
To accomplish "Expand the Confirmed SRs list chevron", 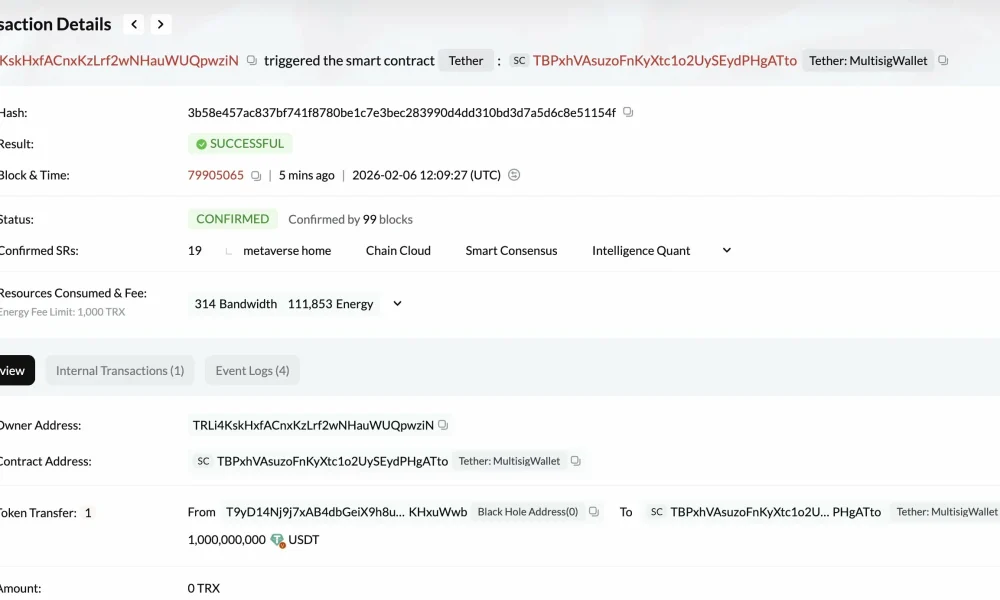I will 727,250.
